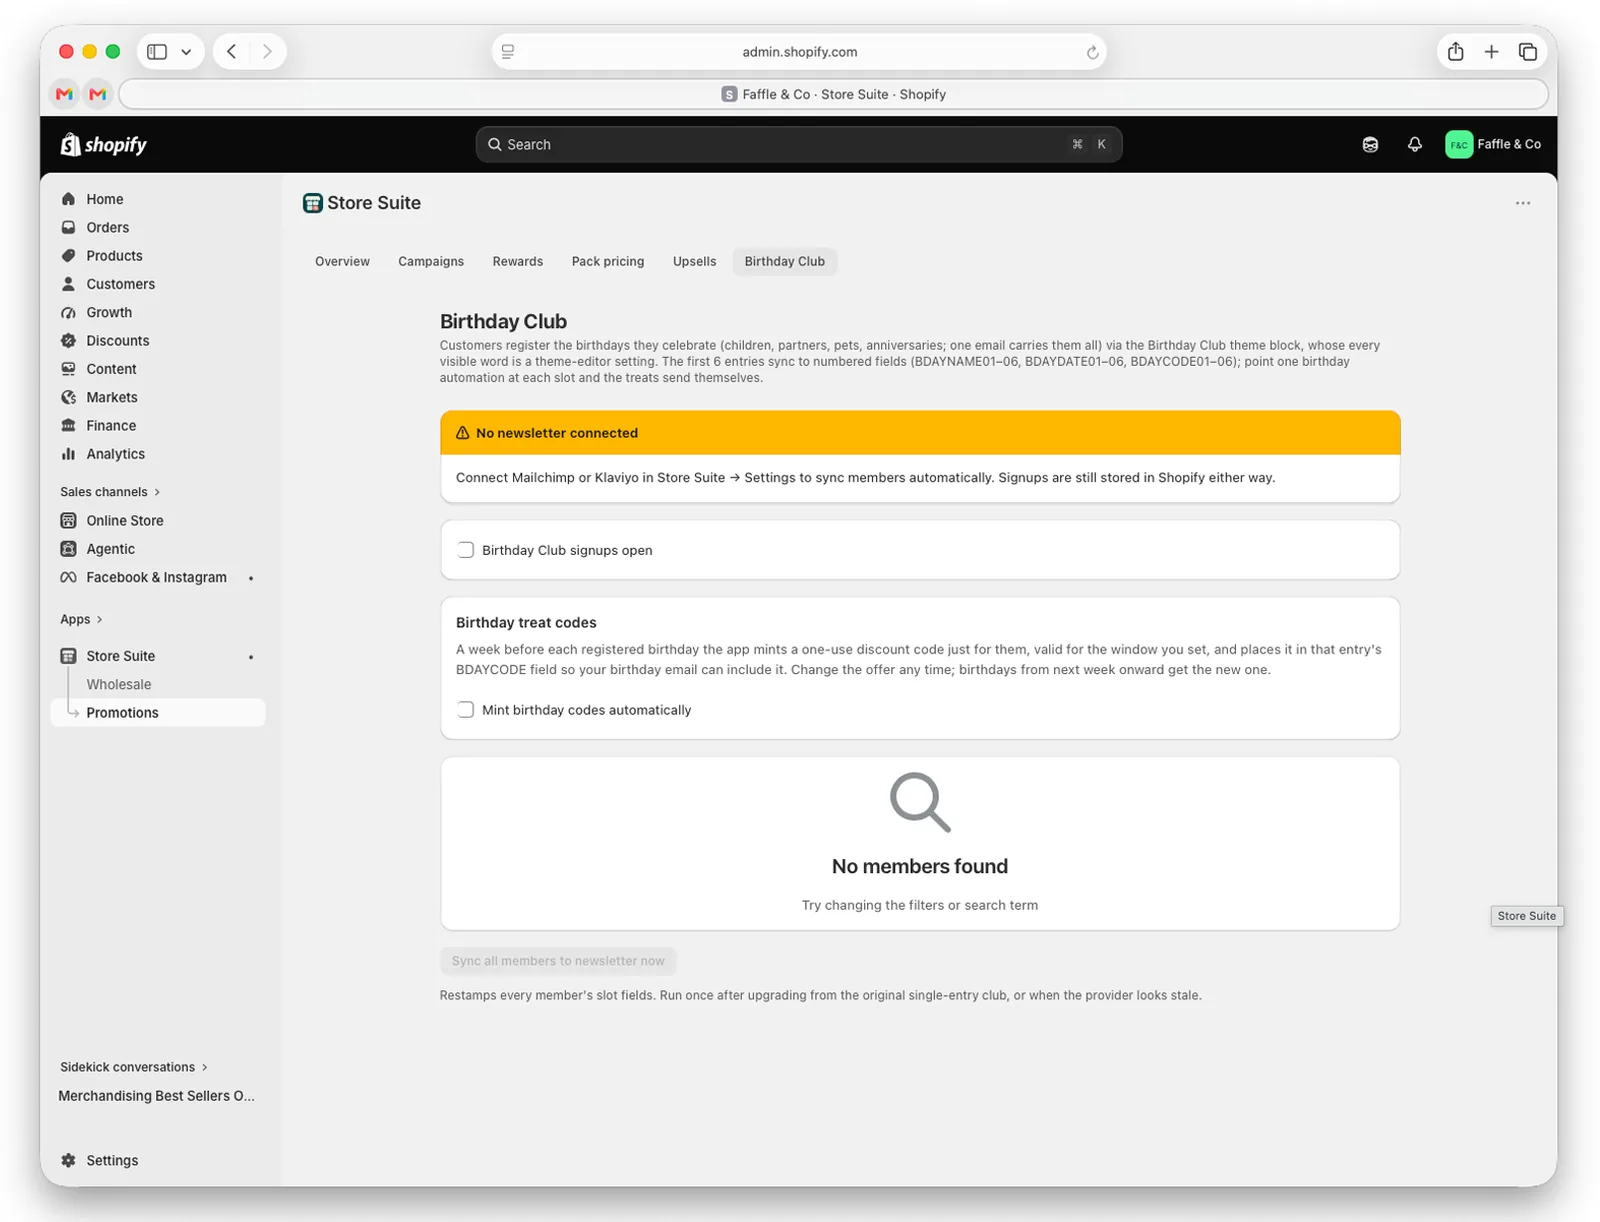The width and height of the screenshot is (1600, 1222).
Task: Expand the Apps section chevron
Action: point(99,620)
